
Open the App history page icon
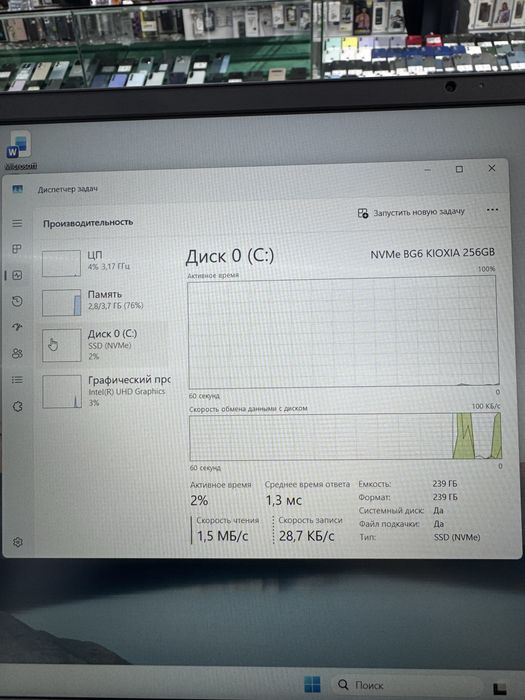pos(17,301)
